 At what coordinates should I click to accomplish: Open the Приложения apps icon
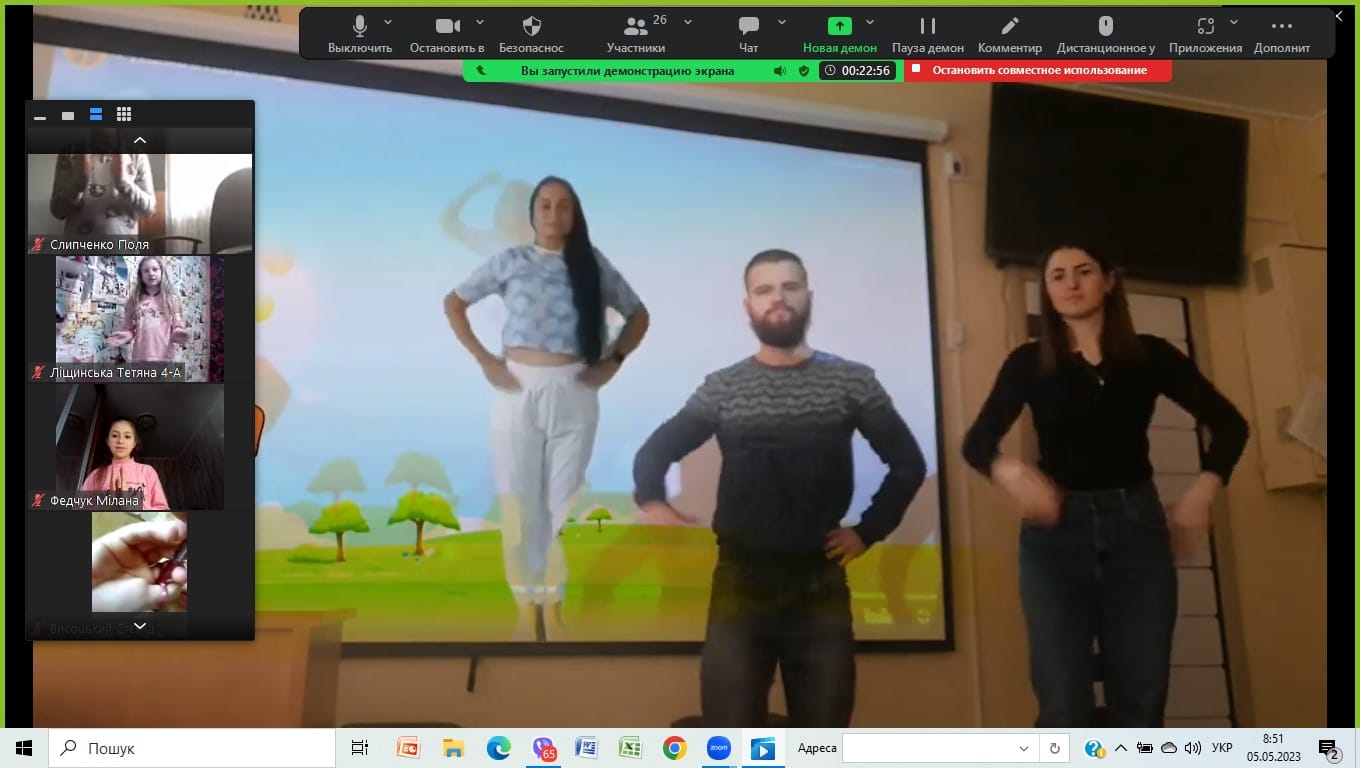click(1206, 26)
